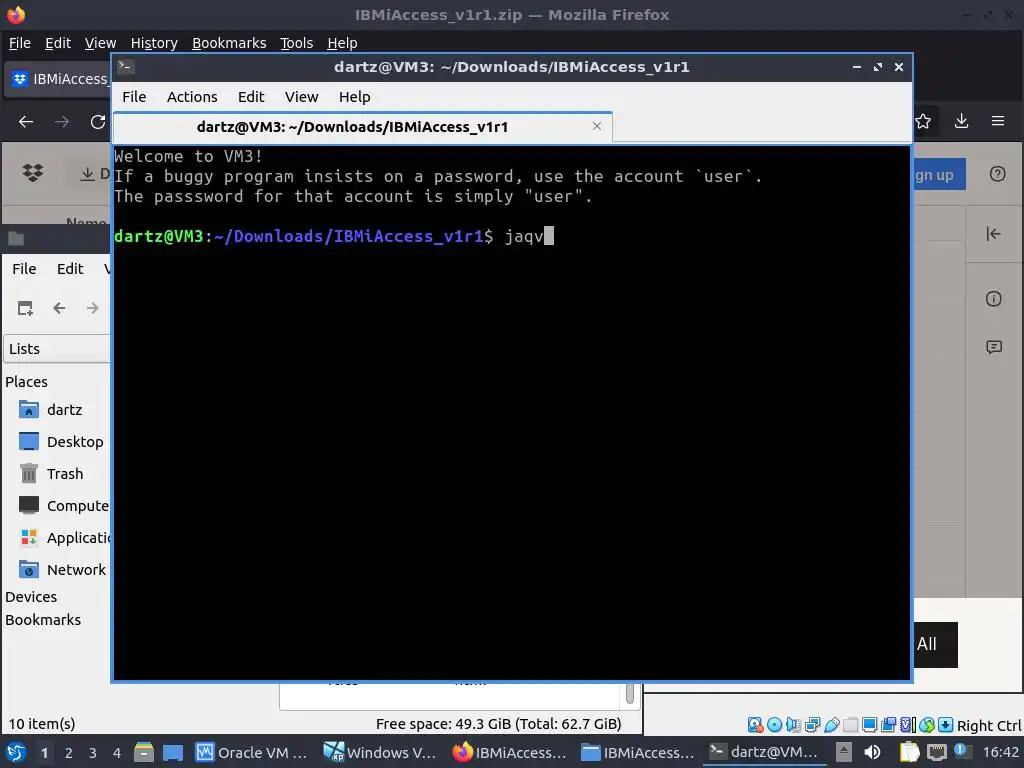
Task: Click the Dropbox logo icon
Action: (33, 173)
